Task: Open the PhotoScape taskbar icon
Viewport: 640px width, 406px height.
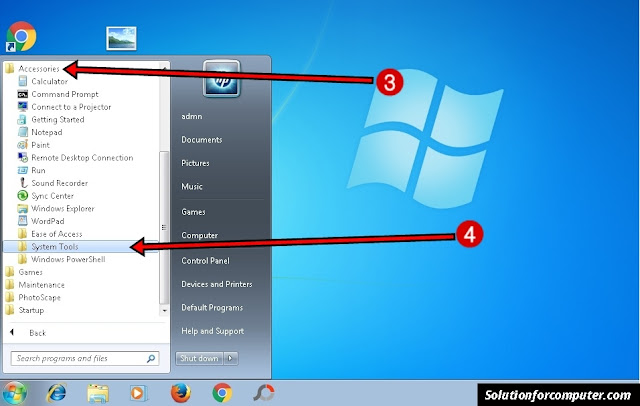Action: click(264, 393)
